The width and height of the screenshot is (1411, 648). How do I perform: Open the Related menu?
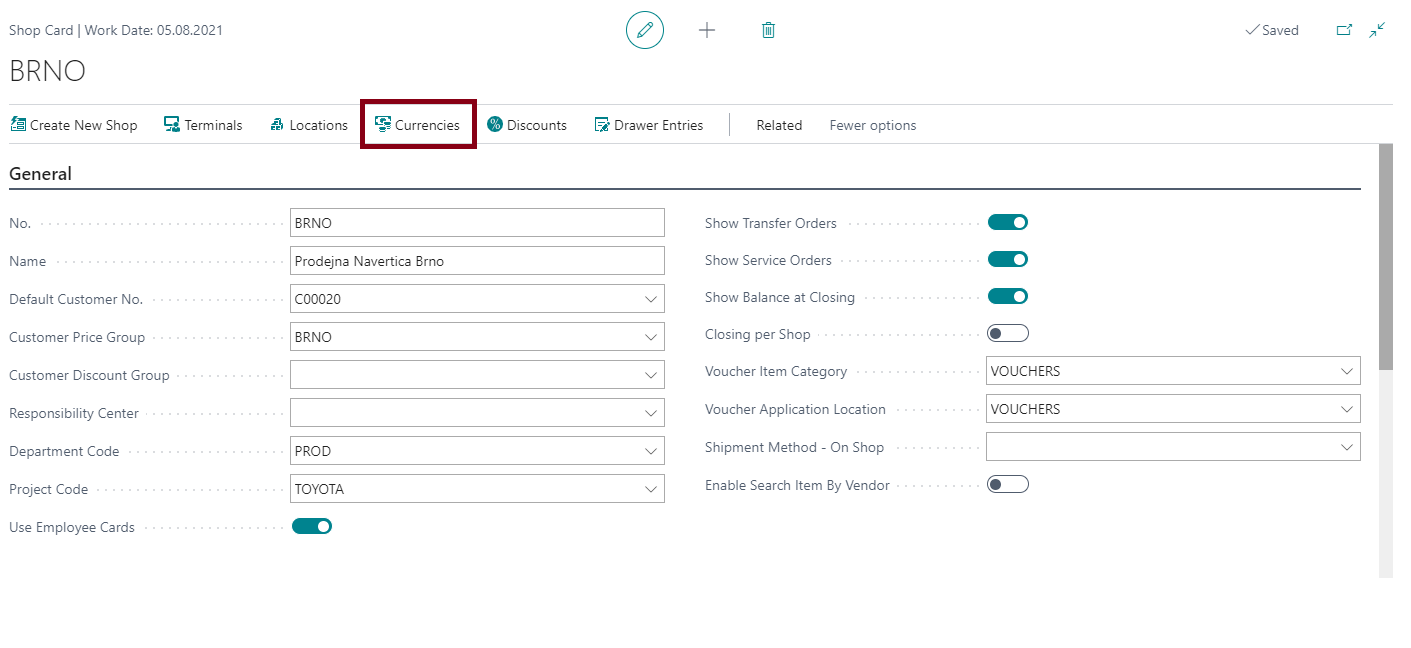pyautogui.click(x=779, y=125)
